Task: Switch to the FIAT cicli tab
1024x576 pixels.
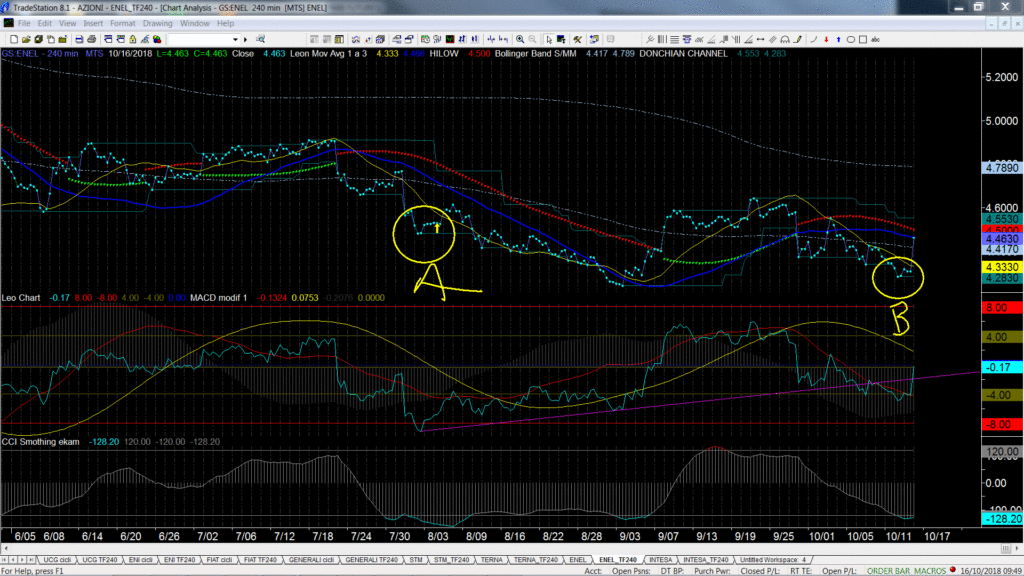Action: (x=219, y=560)
